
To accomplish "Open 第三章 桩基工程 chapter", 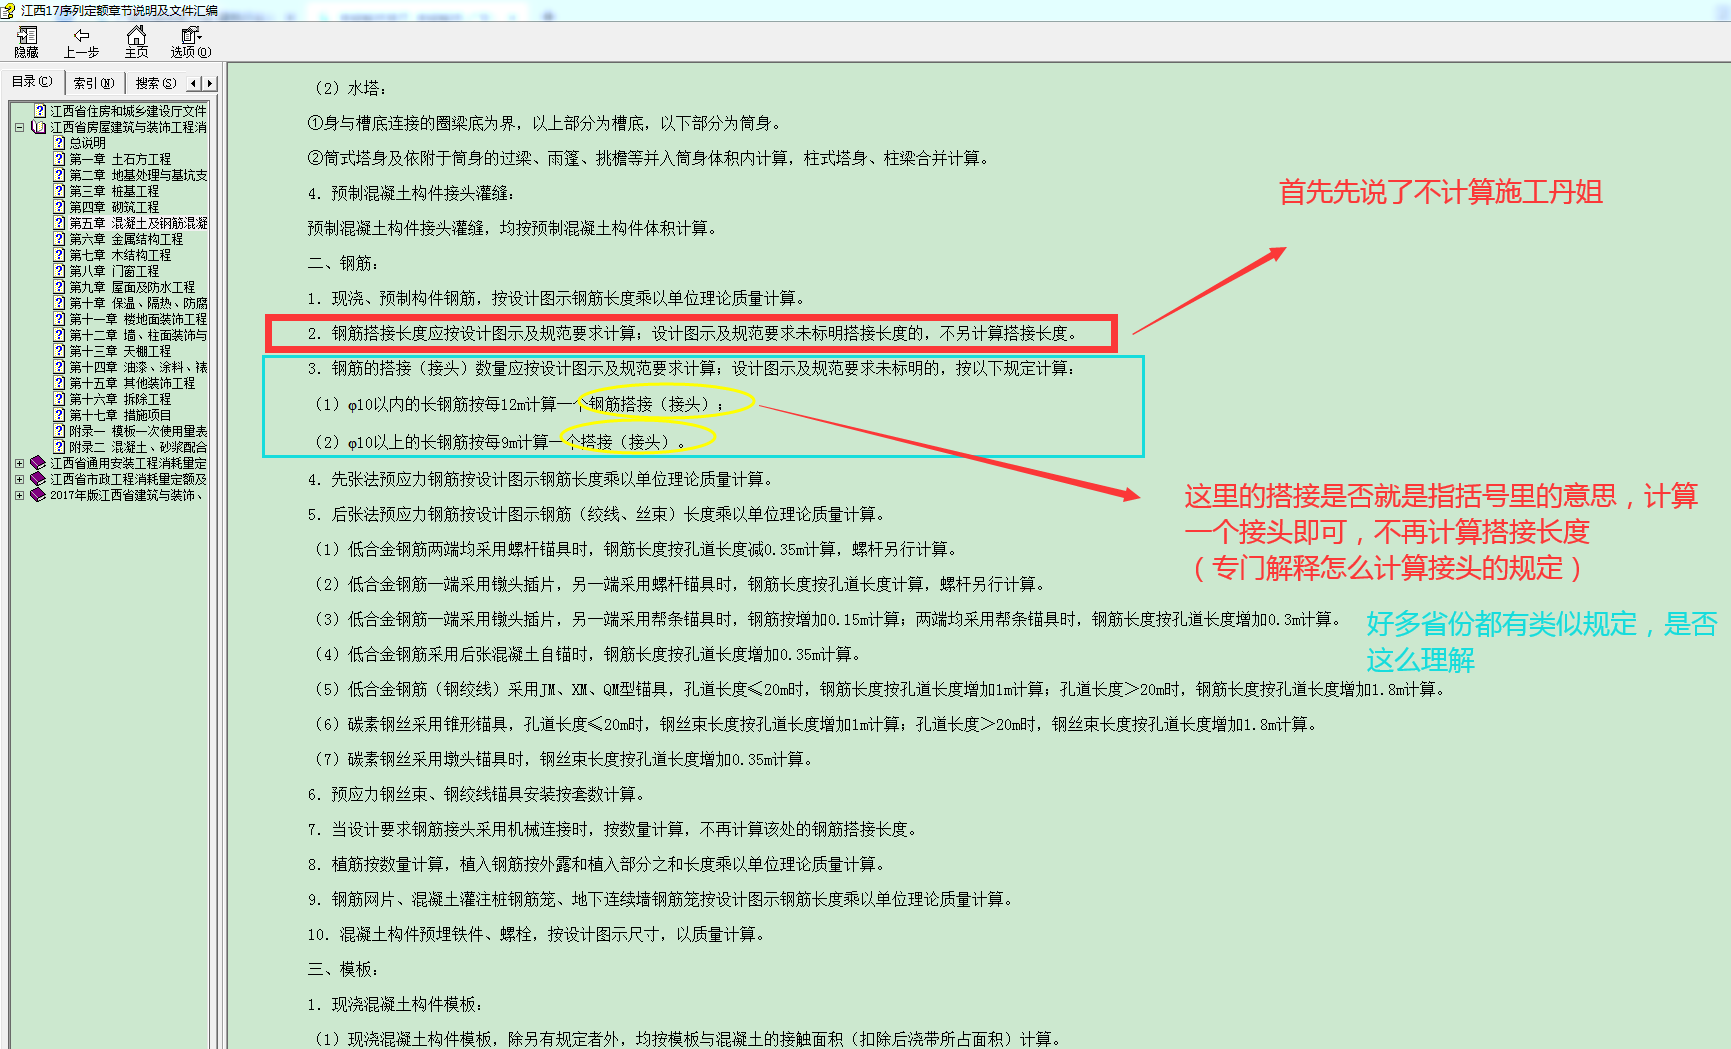I will 114,191.
